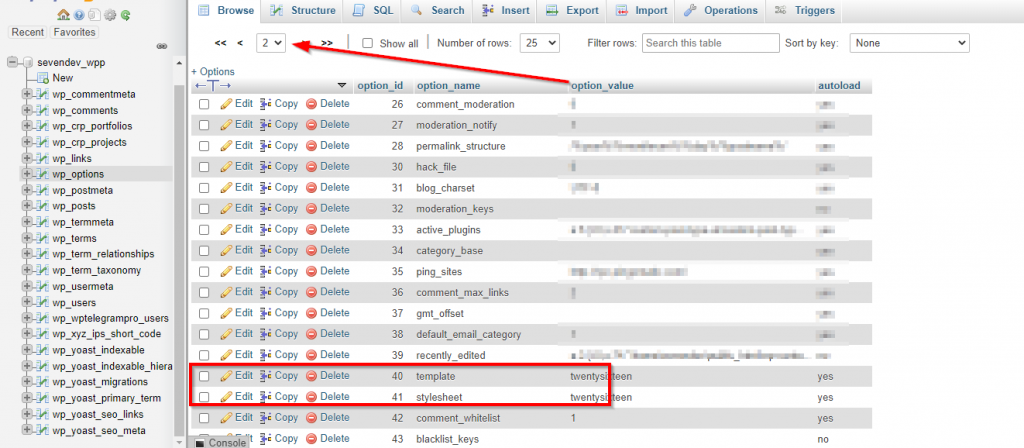1024x448 pixels.
Task: Expand the wp_postmeta tree node
Action: 27,191
